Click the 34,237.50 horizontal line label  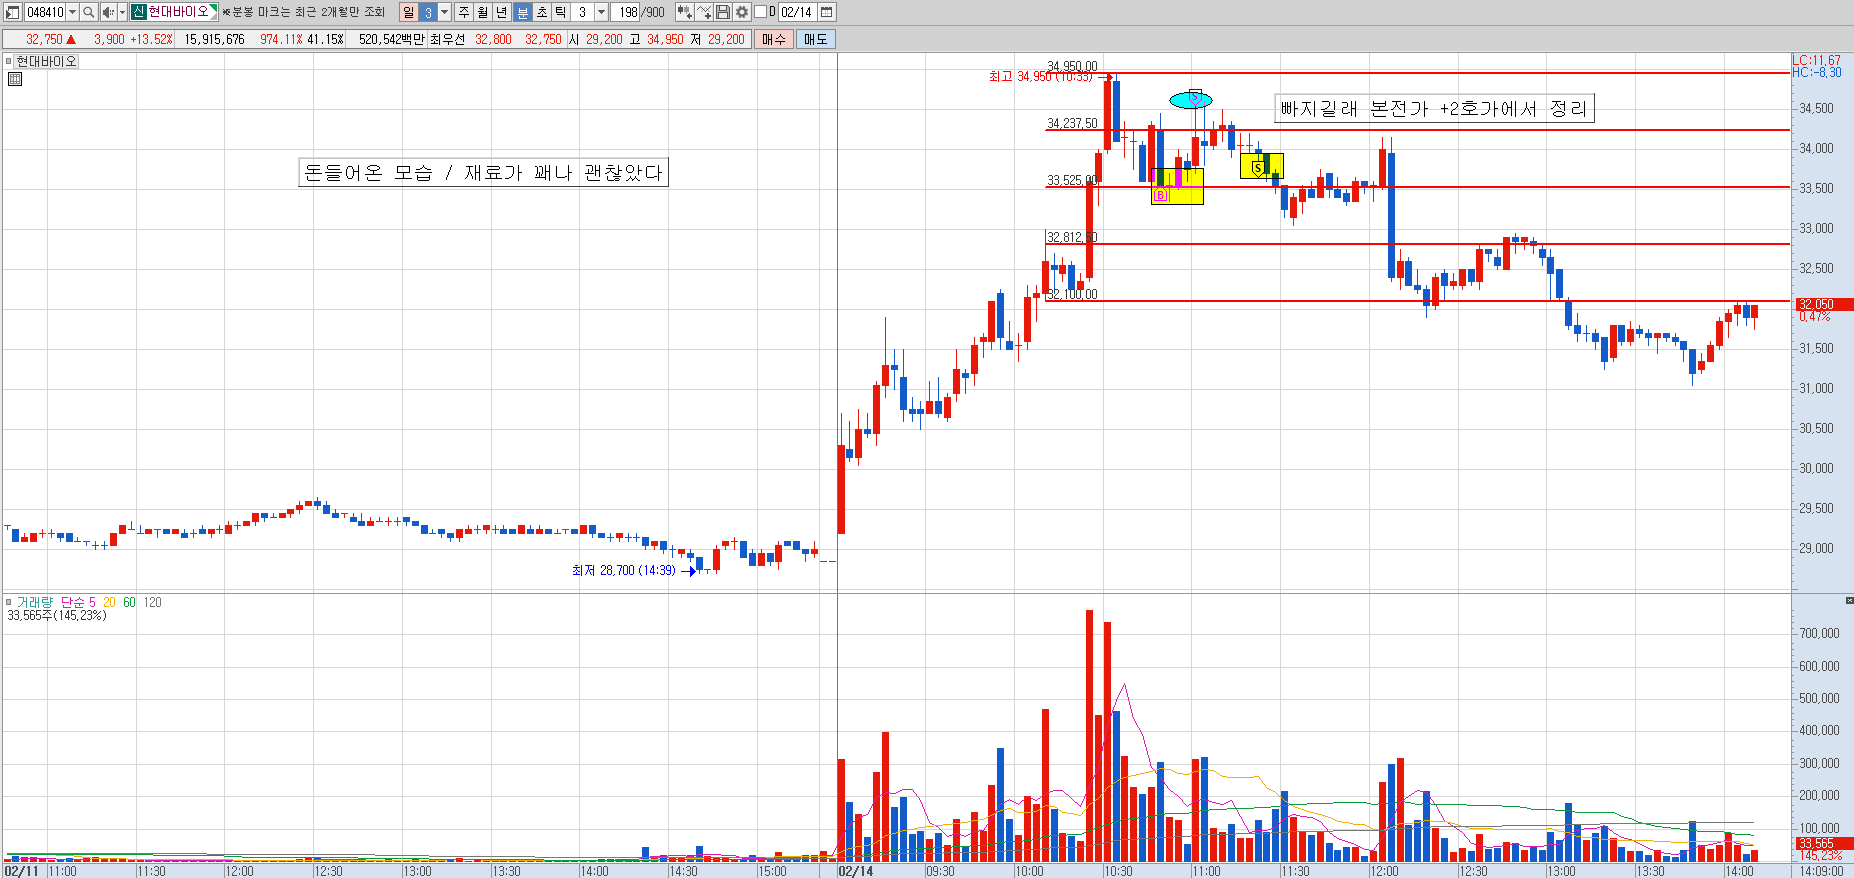click(1072, 123)
